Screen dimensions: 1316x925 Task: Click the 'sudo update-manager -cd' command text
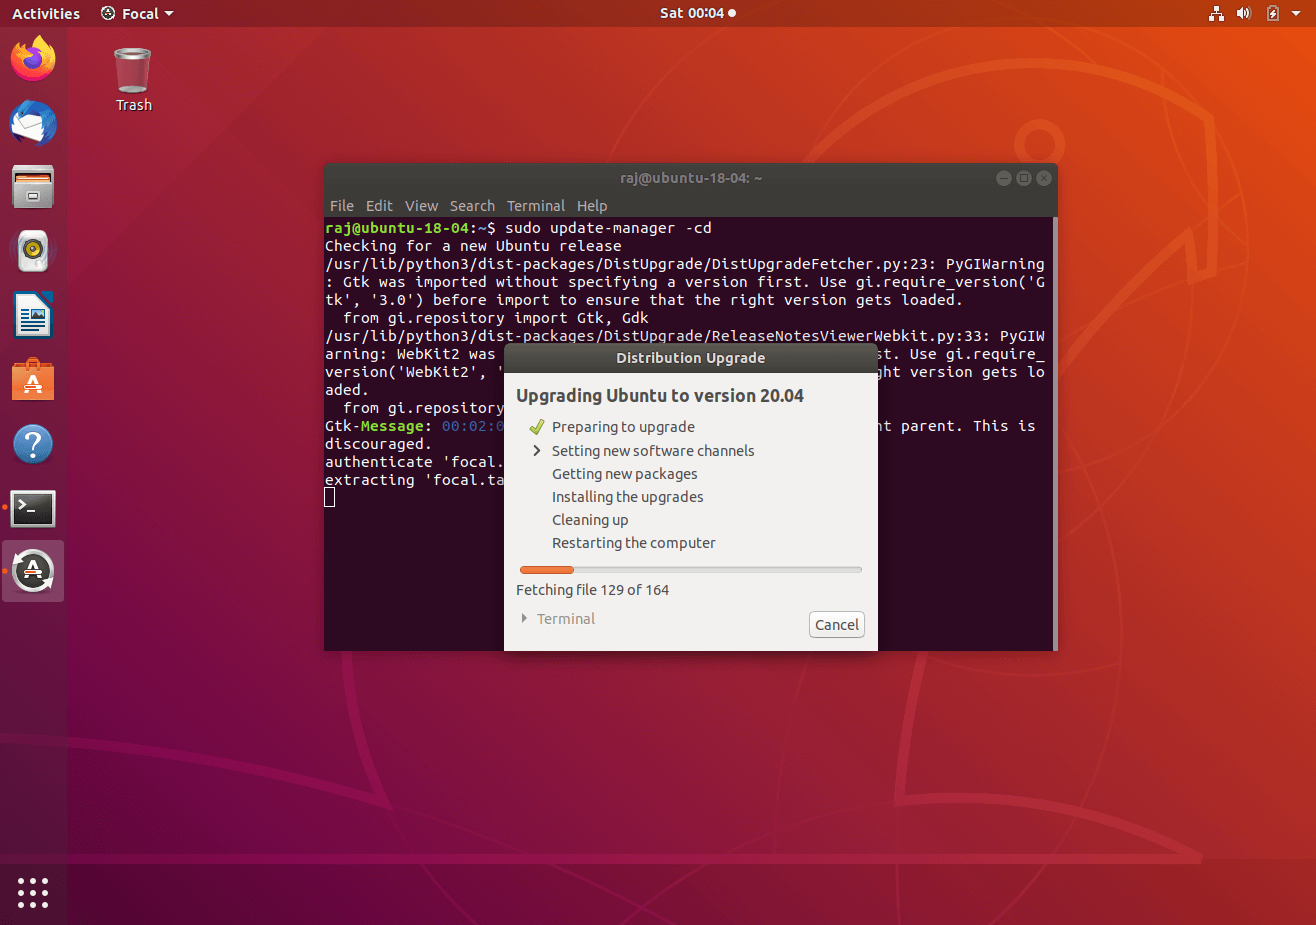pos(608,228)
